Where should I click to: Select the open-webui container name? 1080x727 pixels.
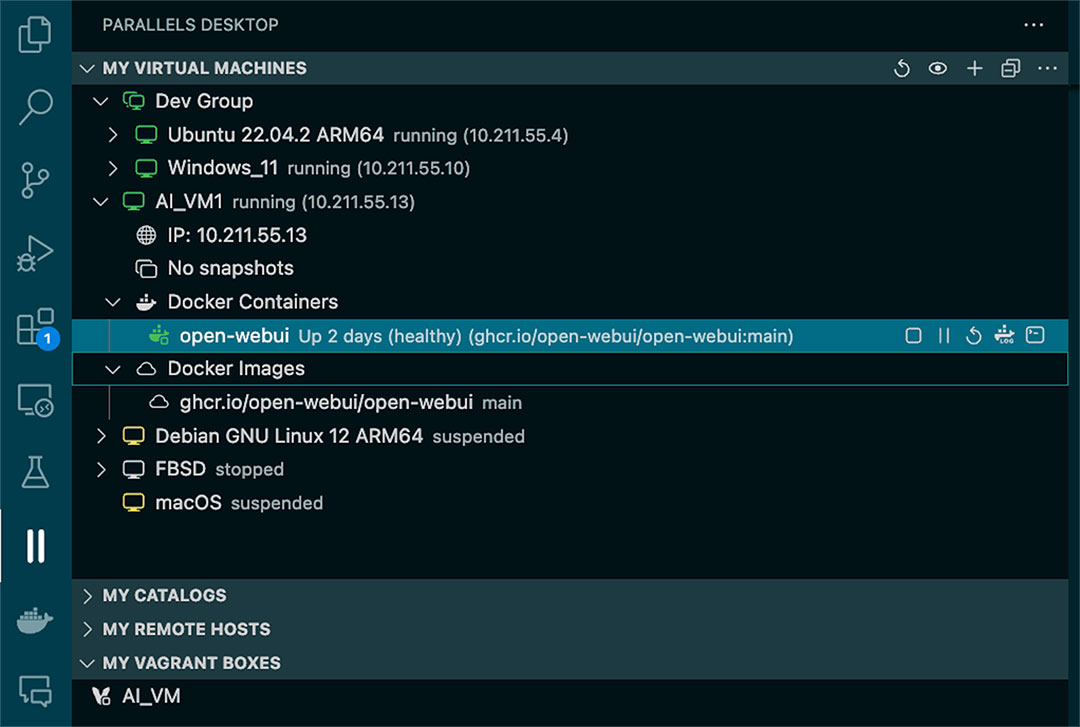(234, 336)
